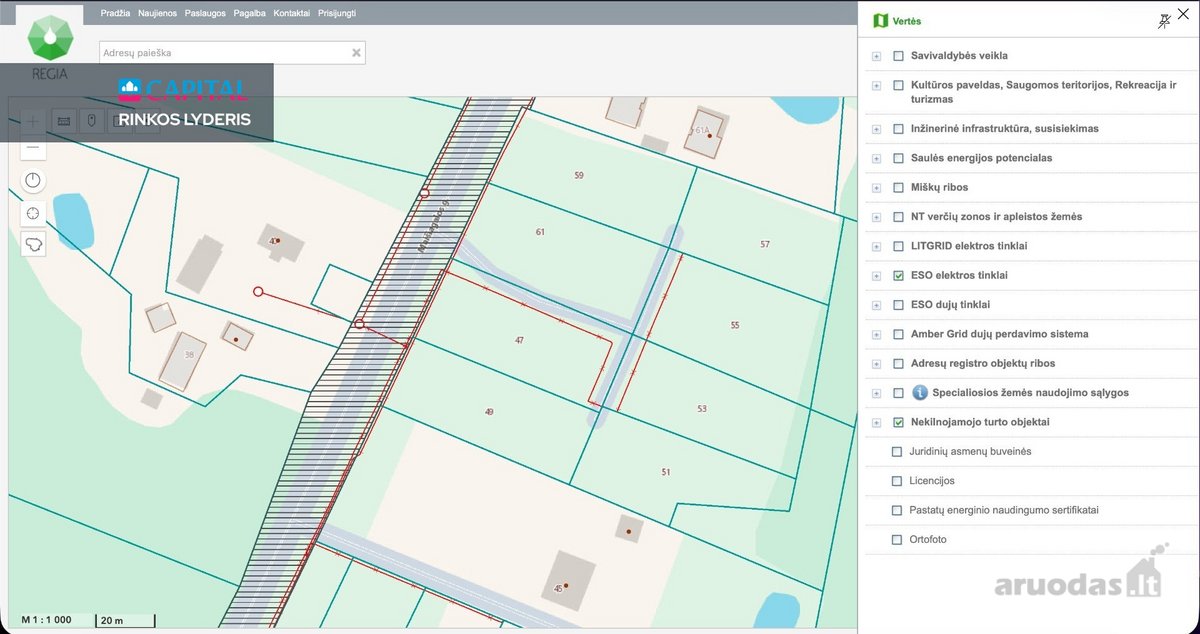The height and width of the screenshot is (634, 1200).
Task: Enable Adresų registro objektų ribos layer
Action: click(898, 363)
